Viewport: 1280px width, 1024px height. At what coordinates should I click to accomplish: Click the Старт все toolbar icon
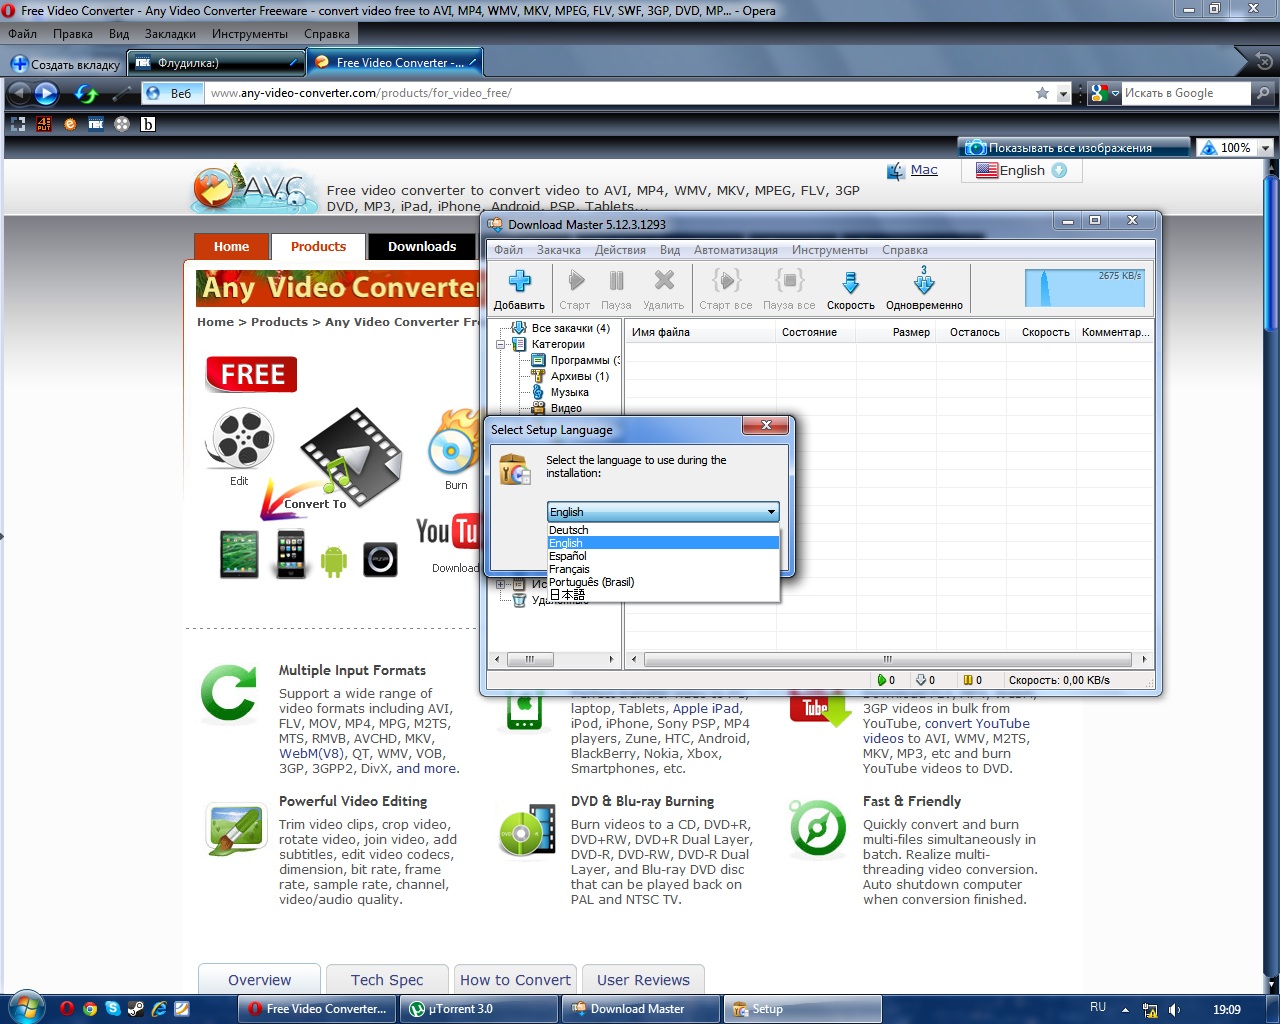click(726, 280)
